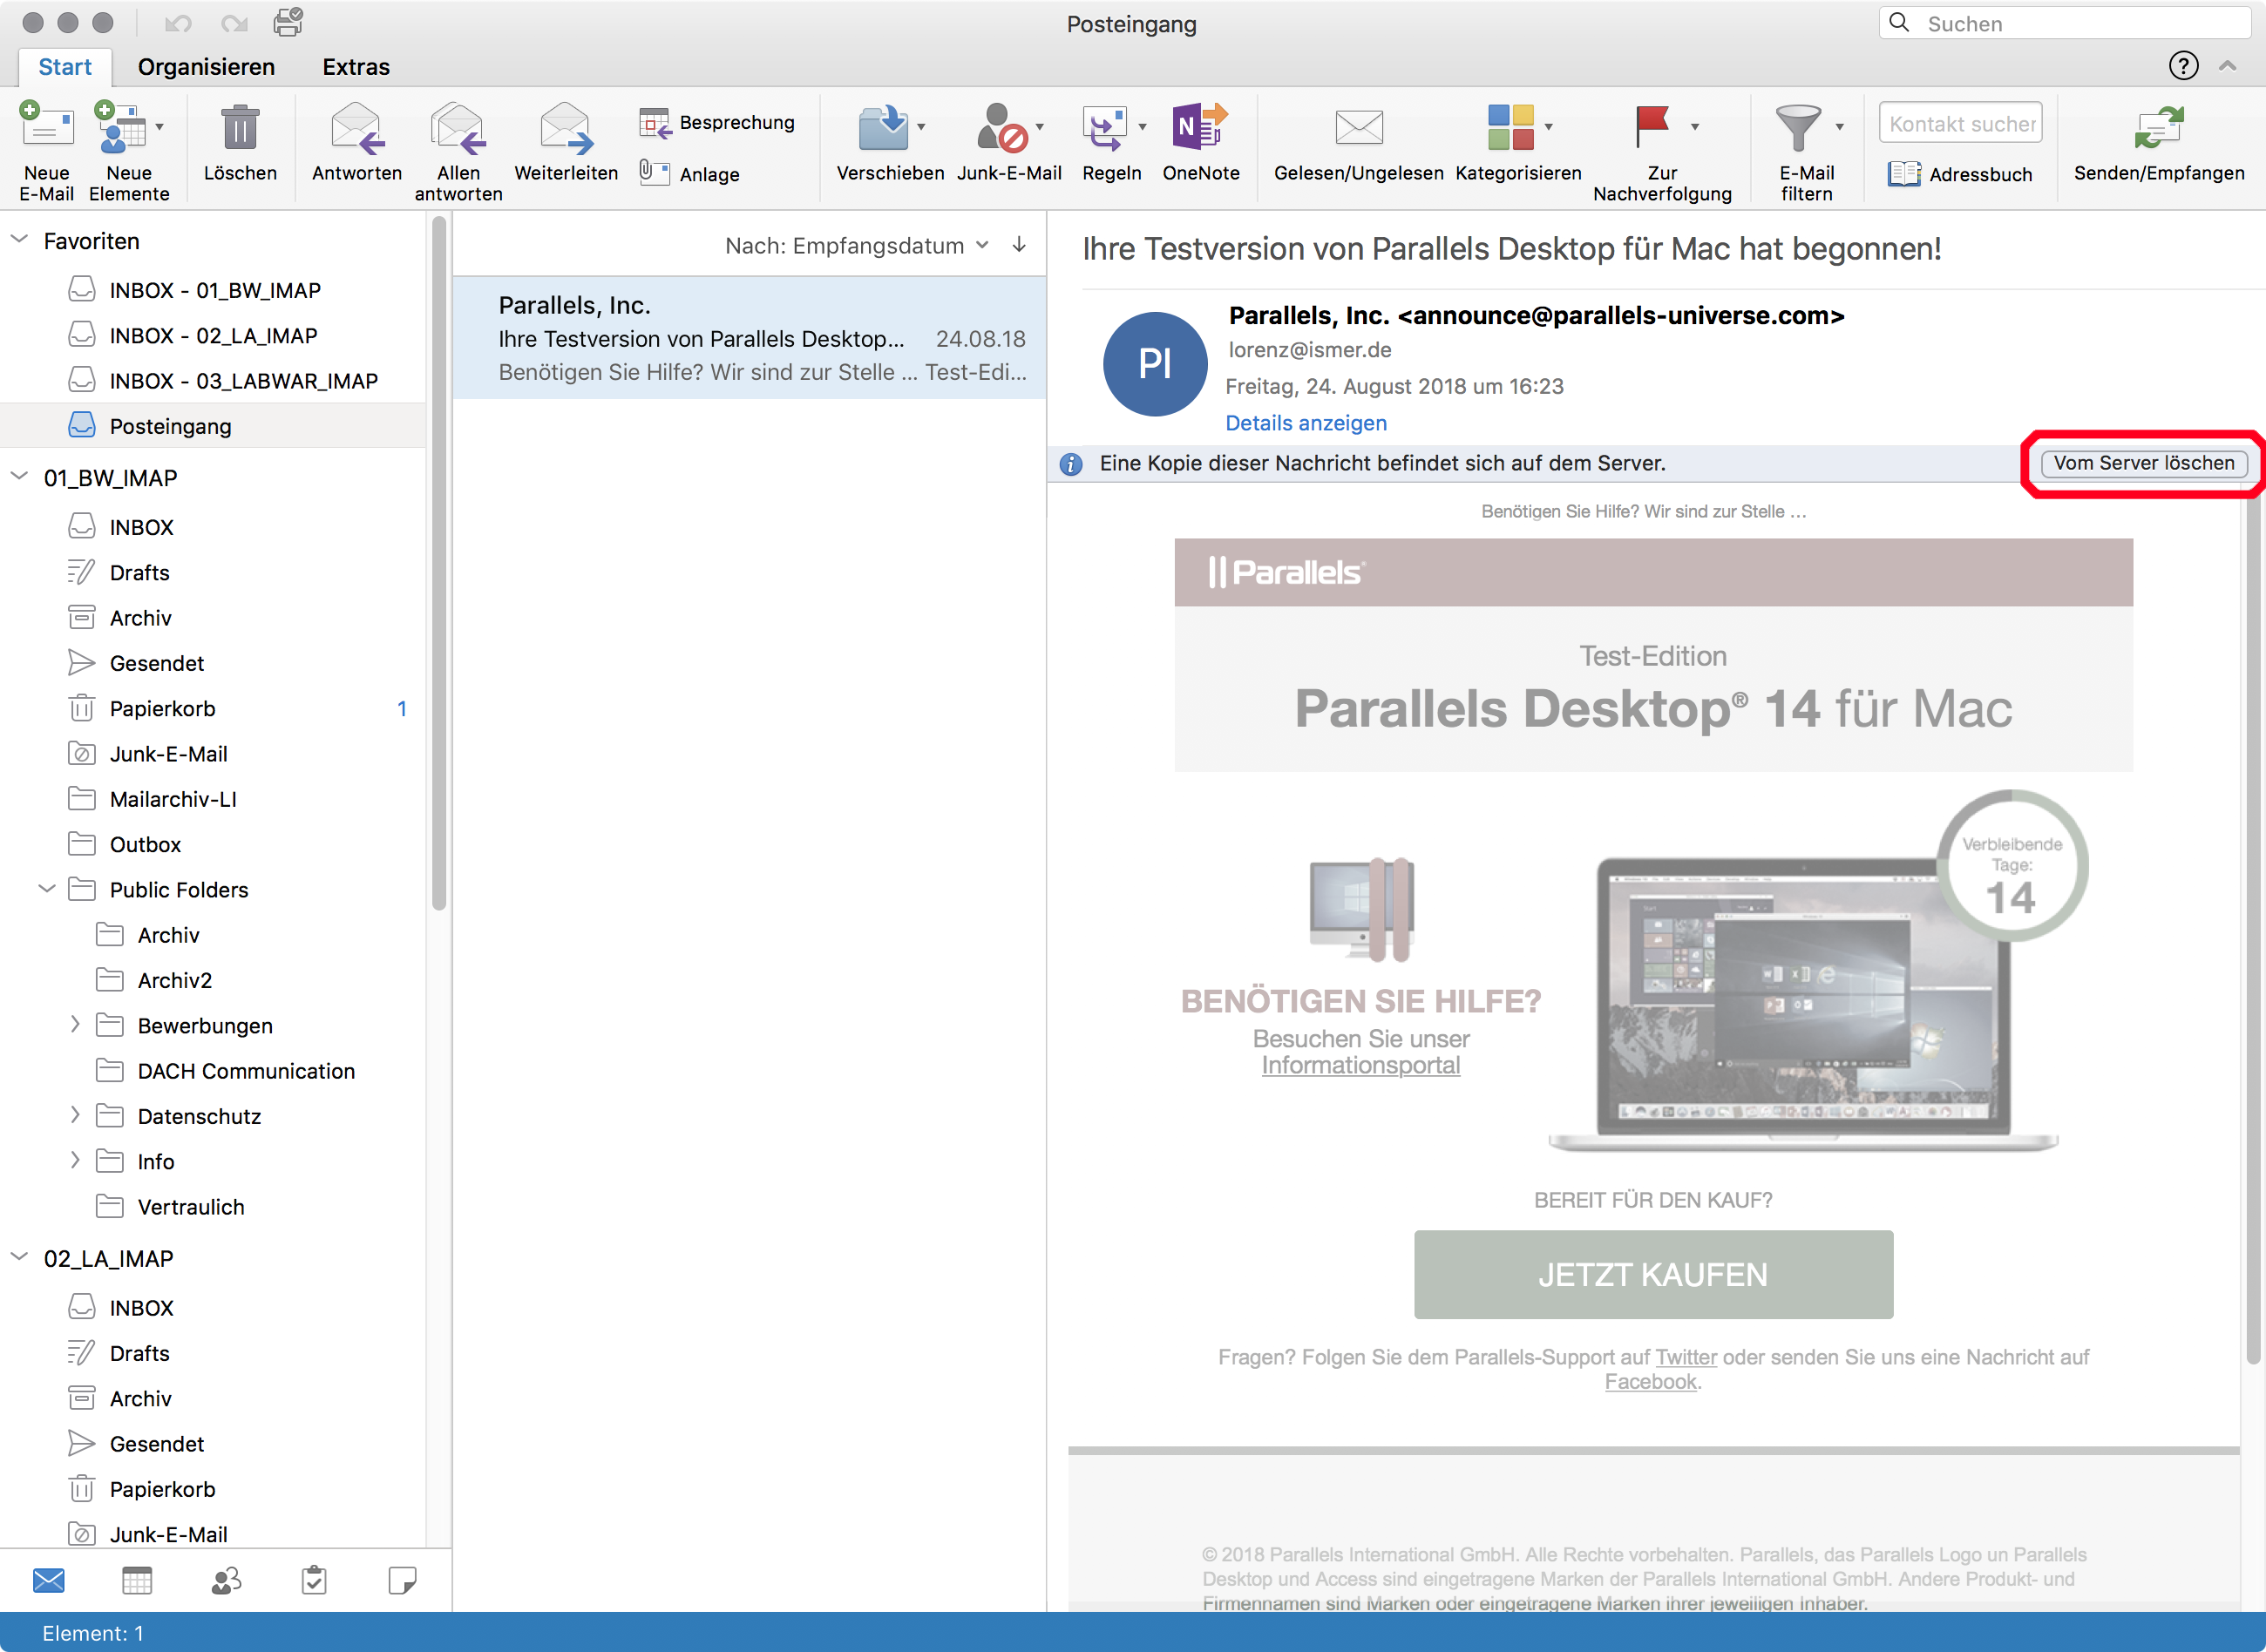Expand the Bewerbungen folder

74,1024
